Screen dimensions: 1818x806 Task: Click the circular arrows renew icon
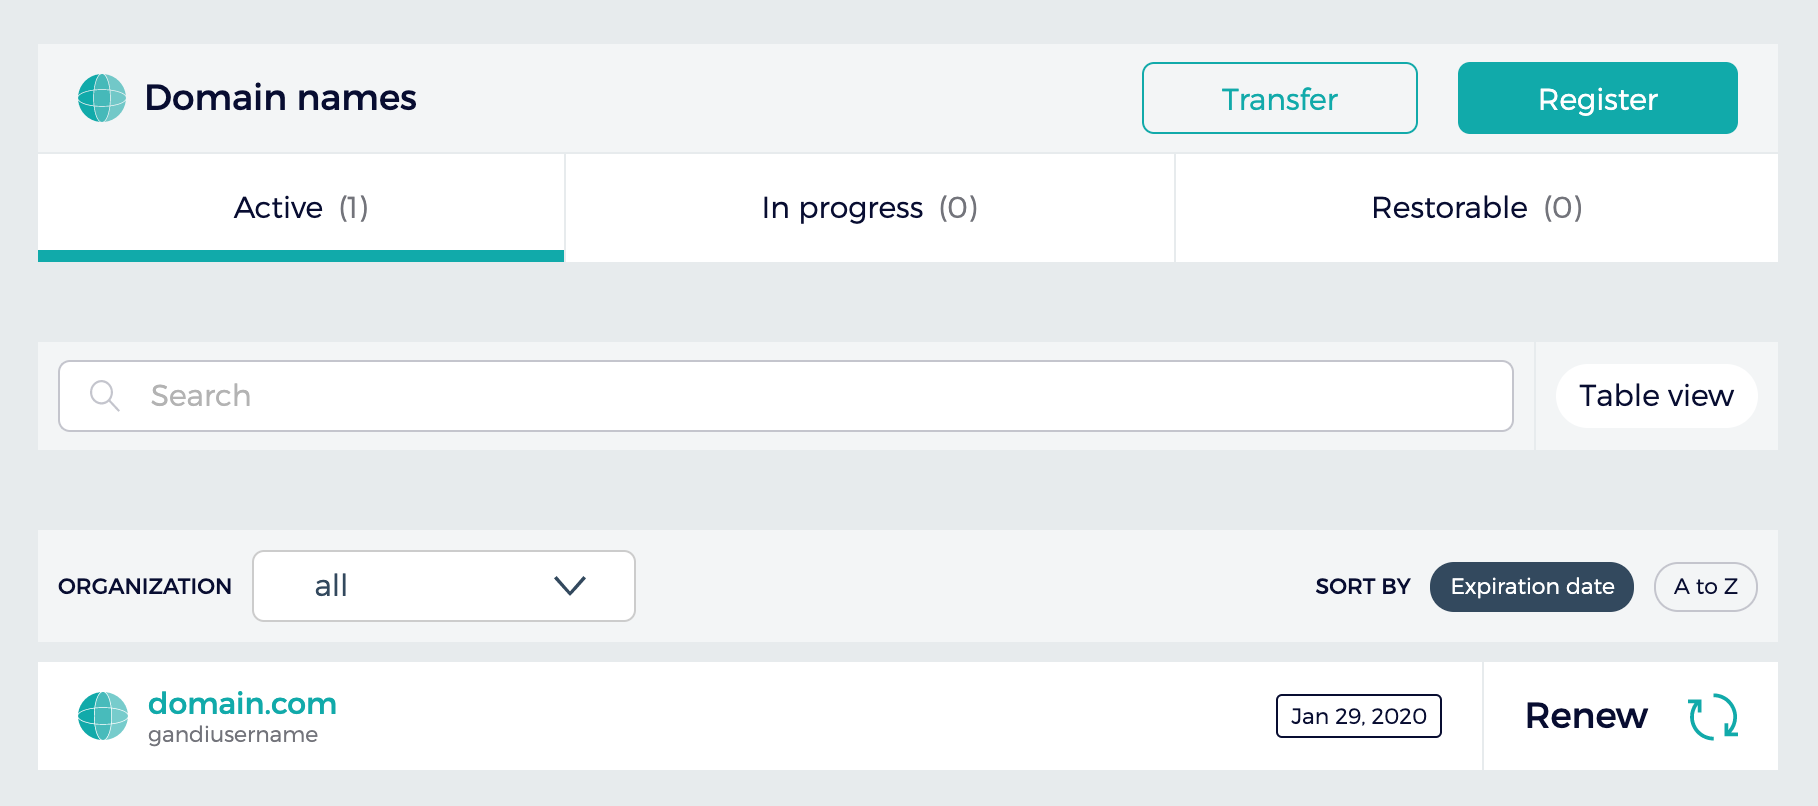click(1713, 717)
